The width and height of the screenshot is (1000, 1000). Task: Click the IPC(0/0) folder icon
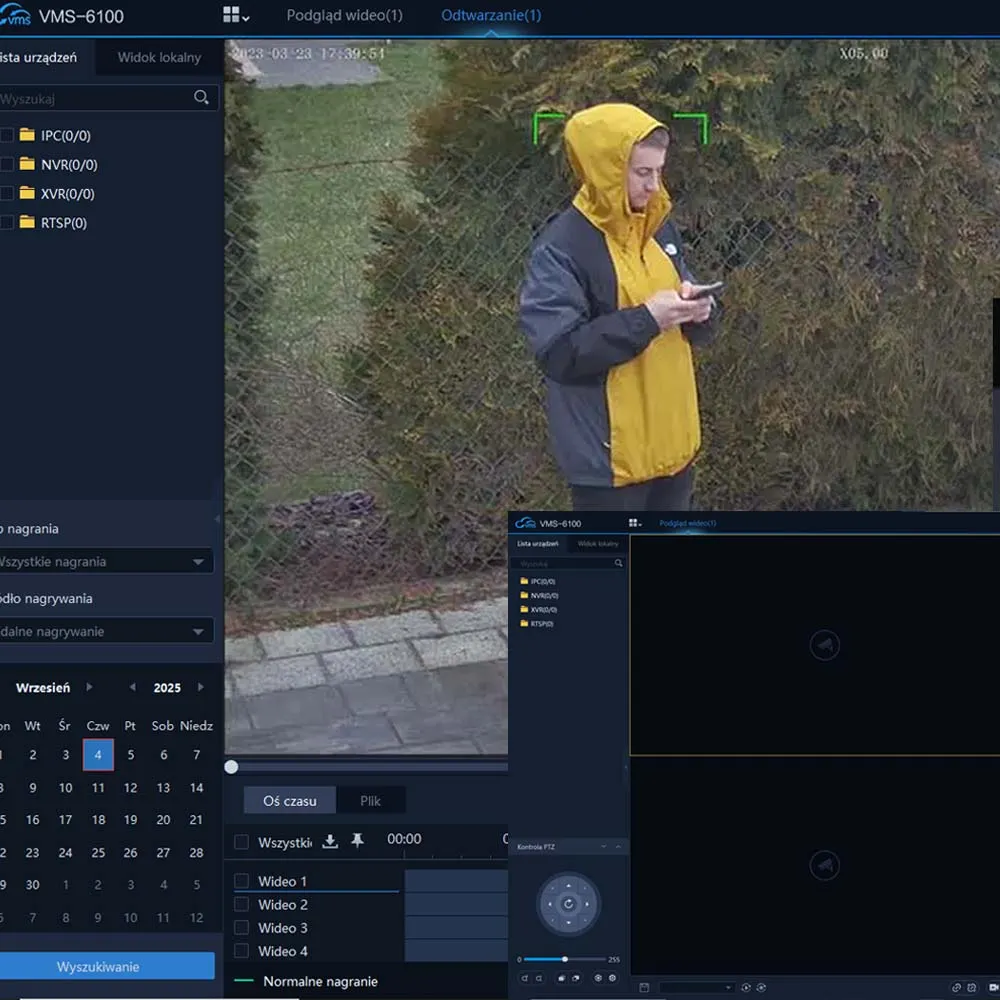[27, 136]
